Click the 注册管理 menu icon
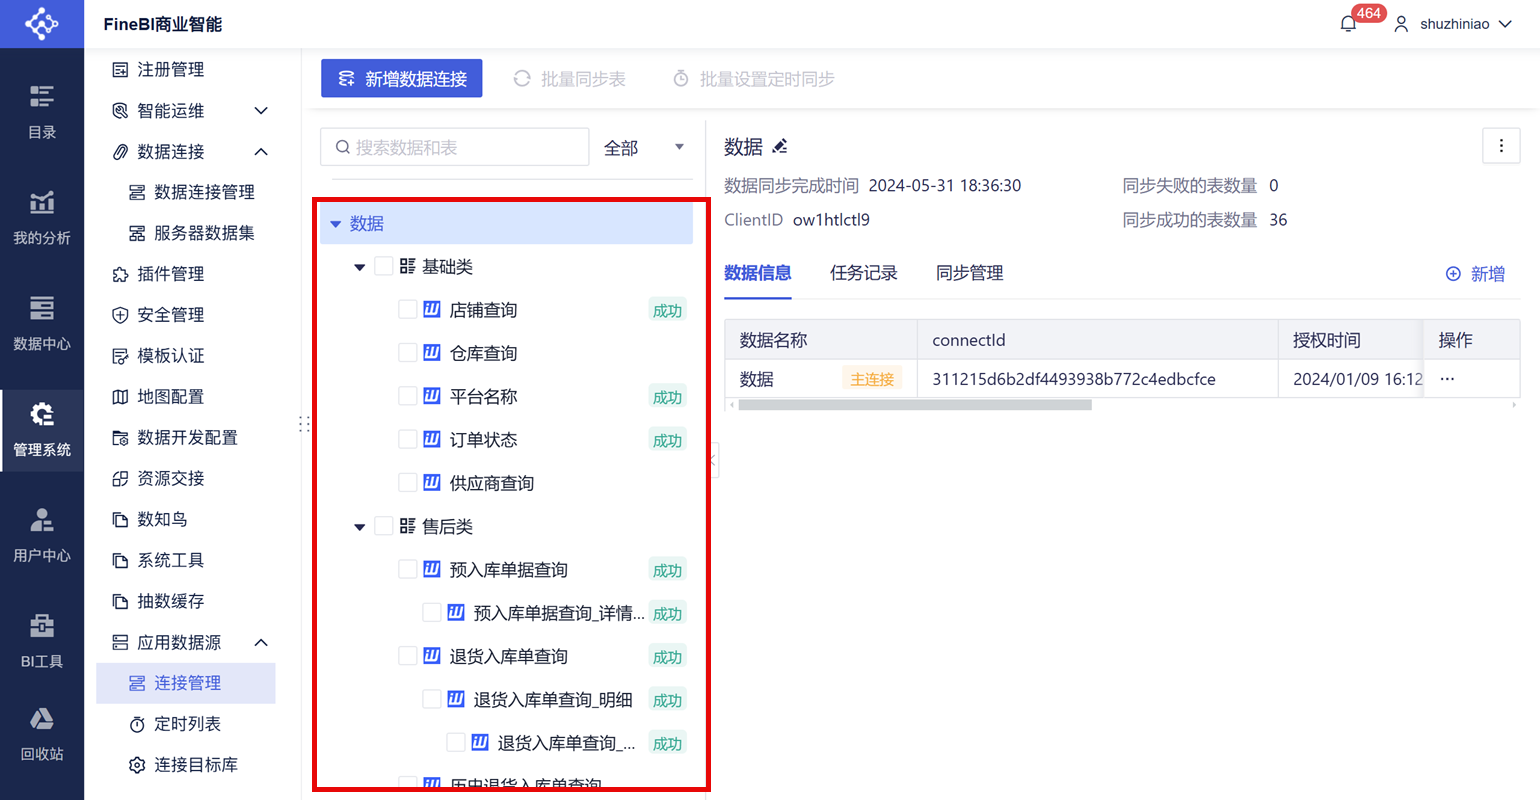 (120, 69)
